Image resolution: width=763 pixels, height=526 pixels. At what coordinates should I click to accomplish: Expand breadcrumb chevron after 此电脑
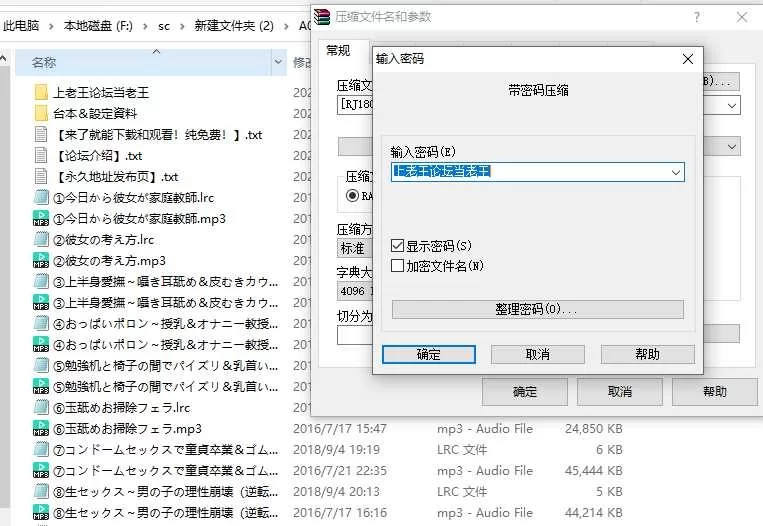[52, 26]
